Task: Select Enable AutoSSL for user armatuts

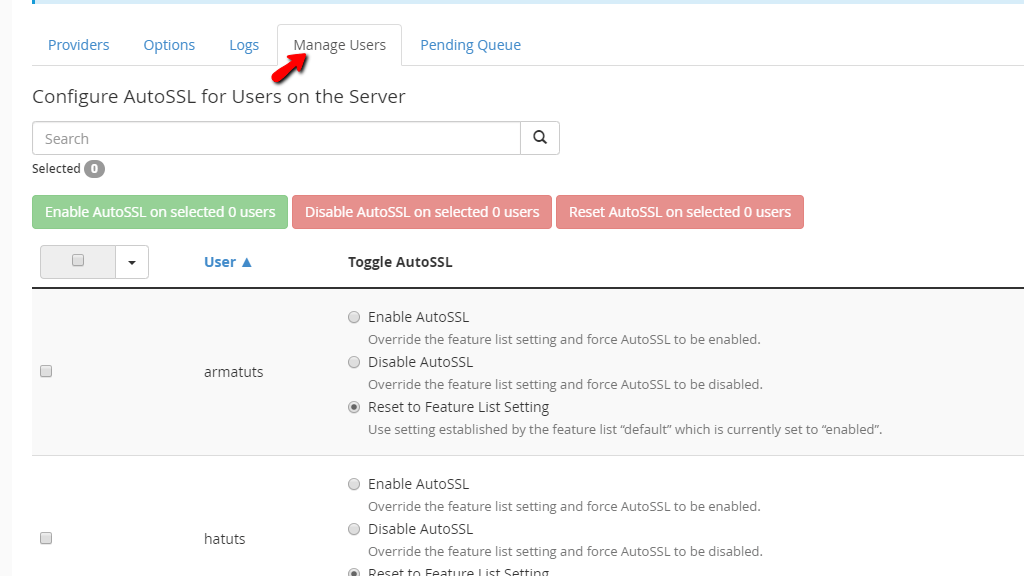Action: 353,316
